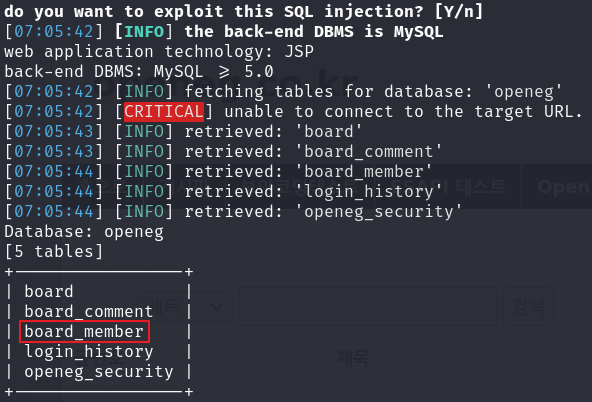
Task: Click the retrieved: 'login_history' log line
Action: (223, 191)
